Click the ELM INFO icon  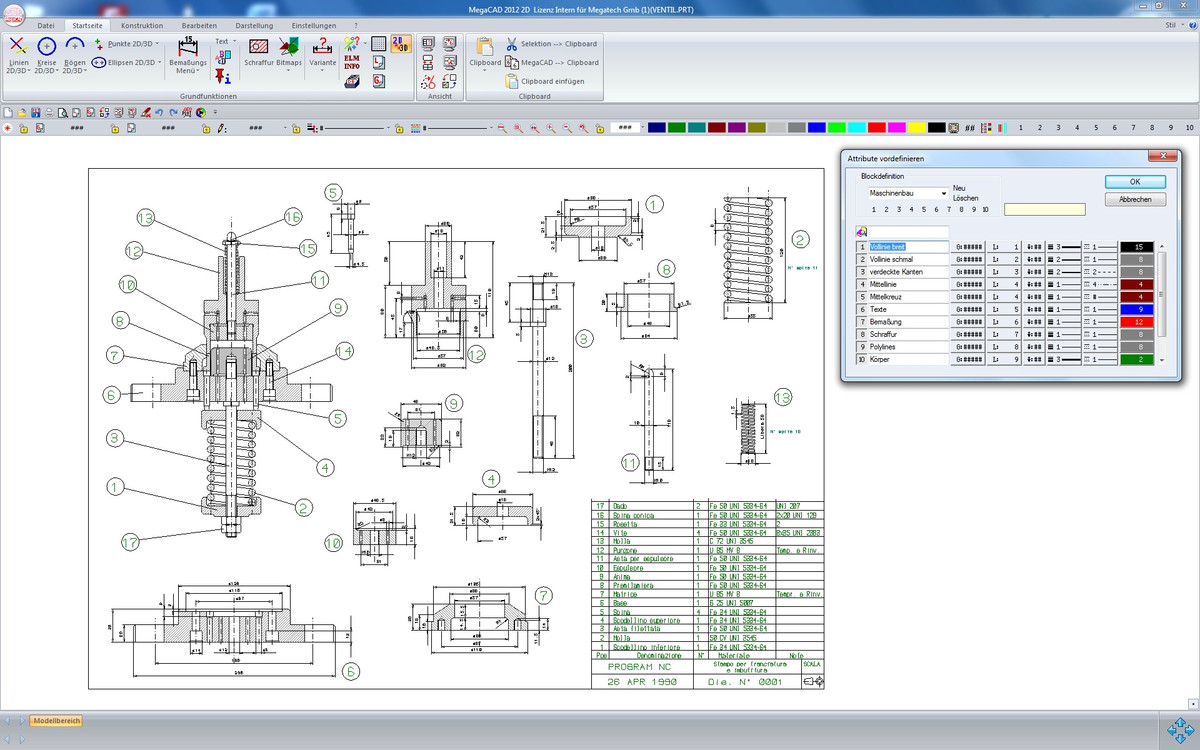coord(352,62)
